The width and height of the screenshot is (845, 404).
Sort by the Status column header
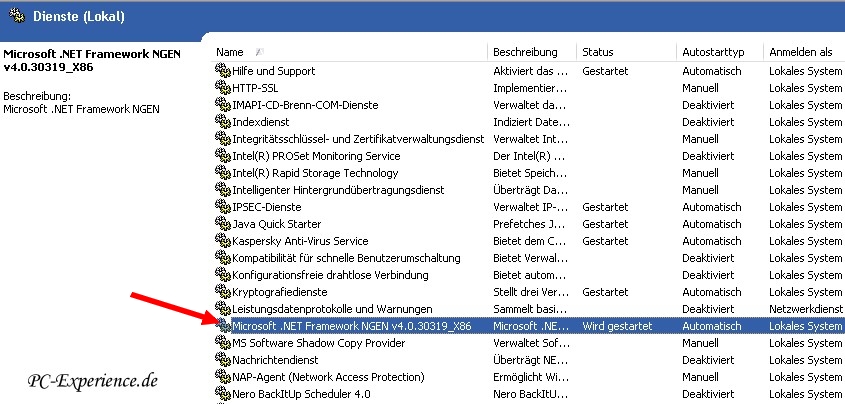[x=598, y=52]
